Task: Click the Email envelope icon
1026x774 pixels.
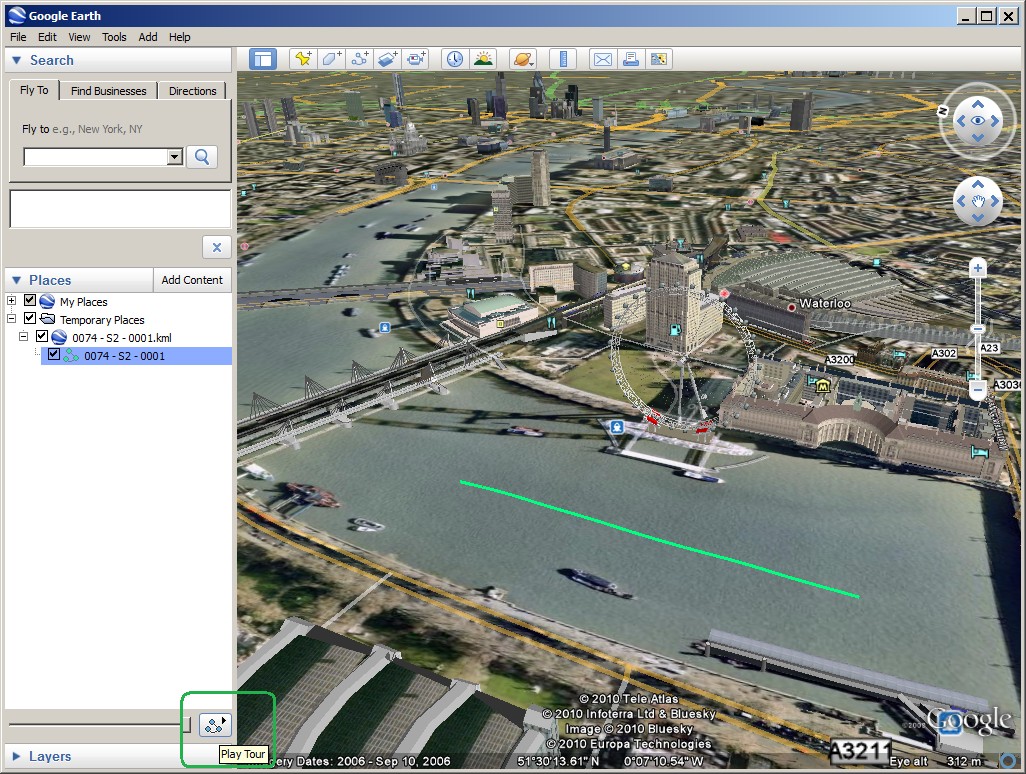Action: [602, 59]
